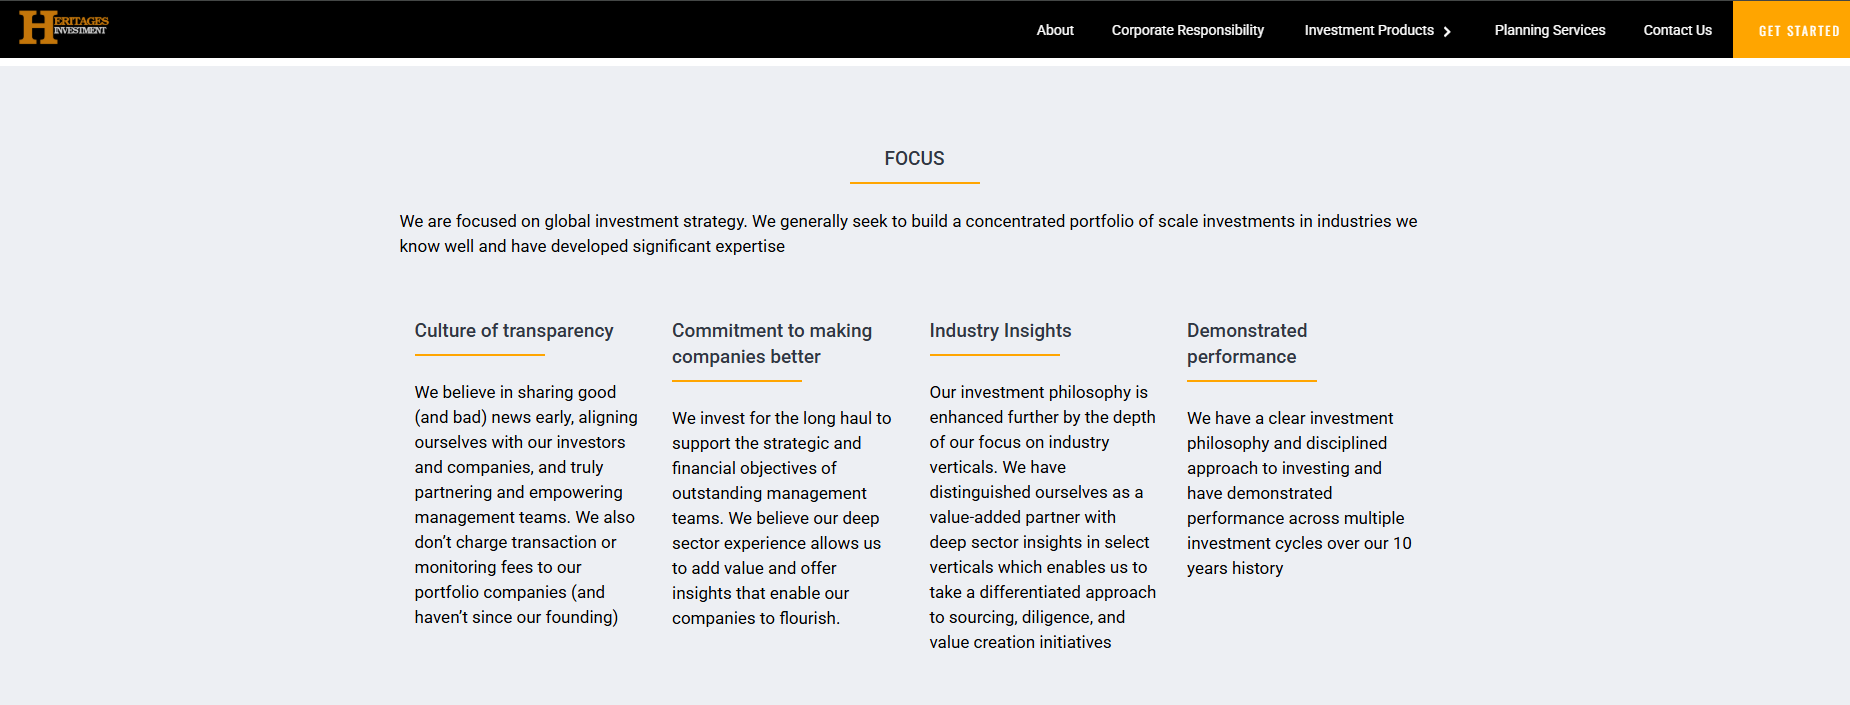Image resolution: width=1850 pixels, height=705 pixels.
Task: Click the global investment strategy intro paragraph
Action: (908, 234)
